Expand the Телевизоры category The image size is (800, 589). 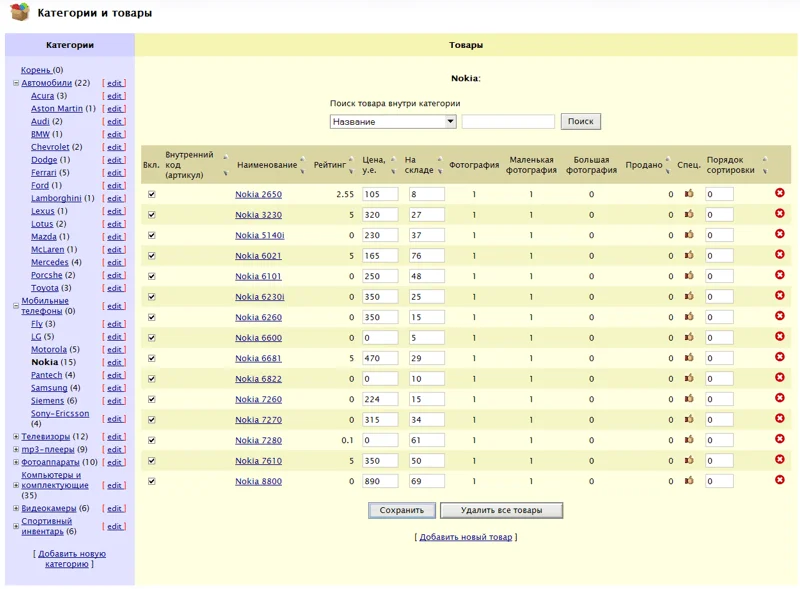click(16, 437)
